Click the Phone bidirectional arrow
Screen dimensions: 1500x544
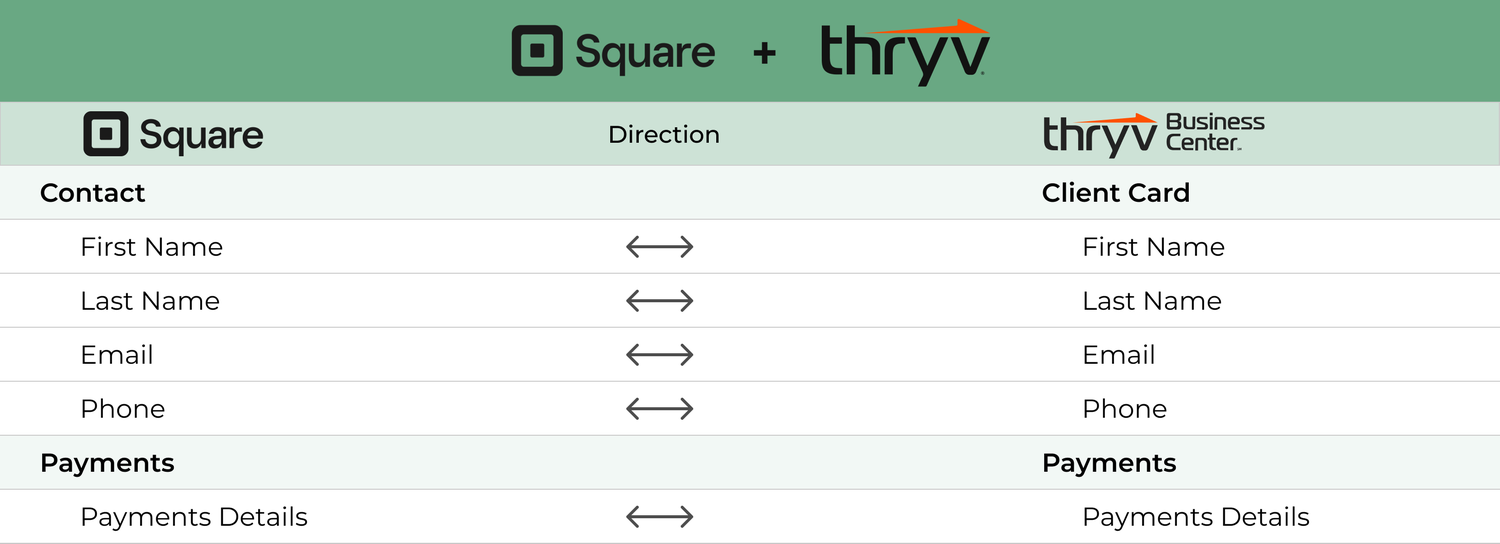(x=659, y=409)
